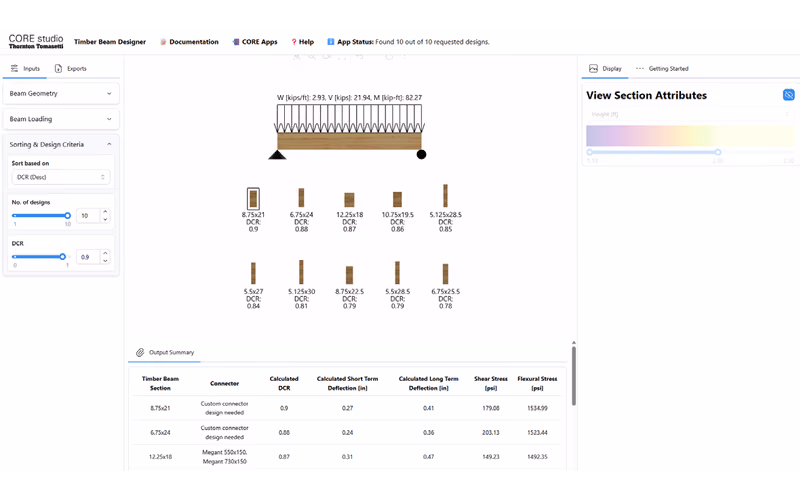Image resolution: width=800 pixels, height=500 pixels.
Task: Click the triangular pin support of the beam
Action: (x=277, y=155)
